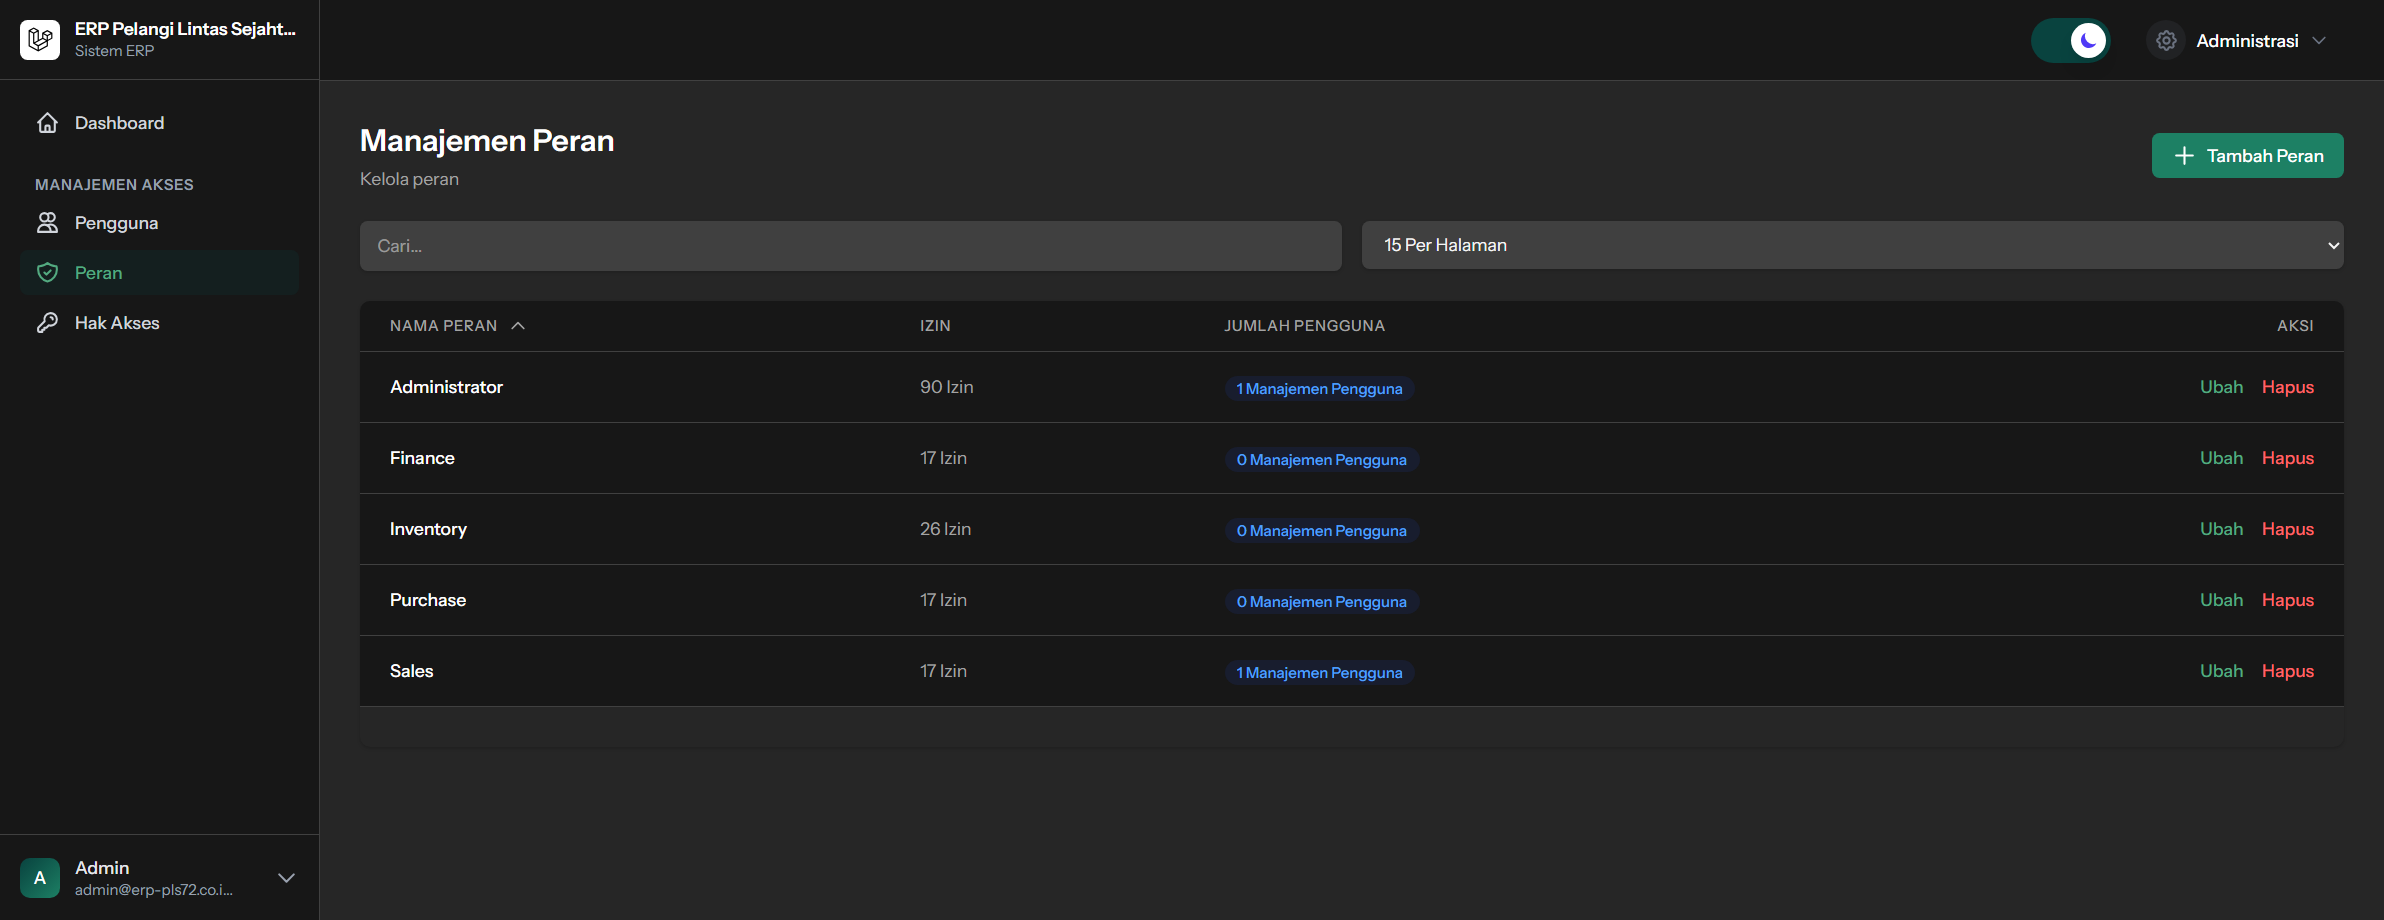This screenshot has width=2384, height=920.
Task: Click Hapus for the Sales role
Action: [x=2288, y=671]
